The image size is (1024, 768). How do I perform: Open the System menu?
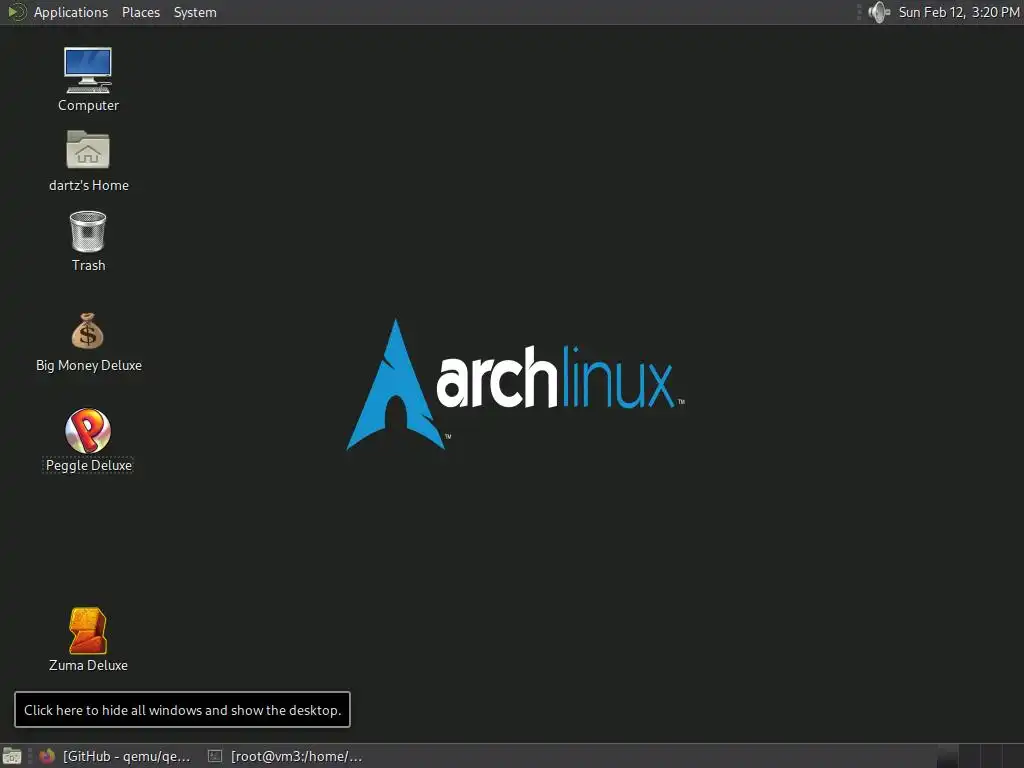pos(195,12)
